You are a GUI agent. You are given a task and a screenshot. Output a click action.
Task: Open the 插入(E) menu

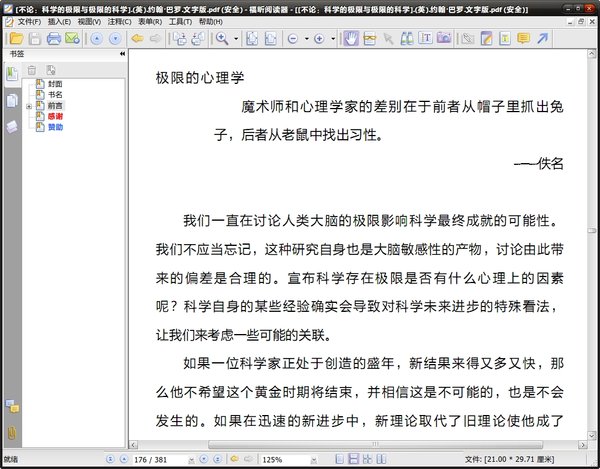59,22
